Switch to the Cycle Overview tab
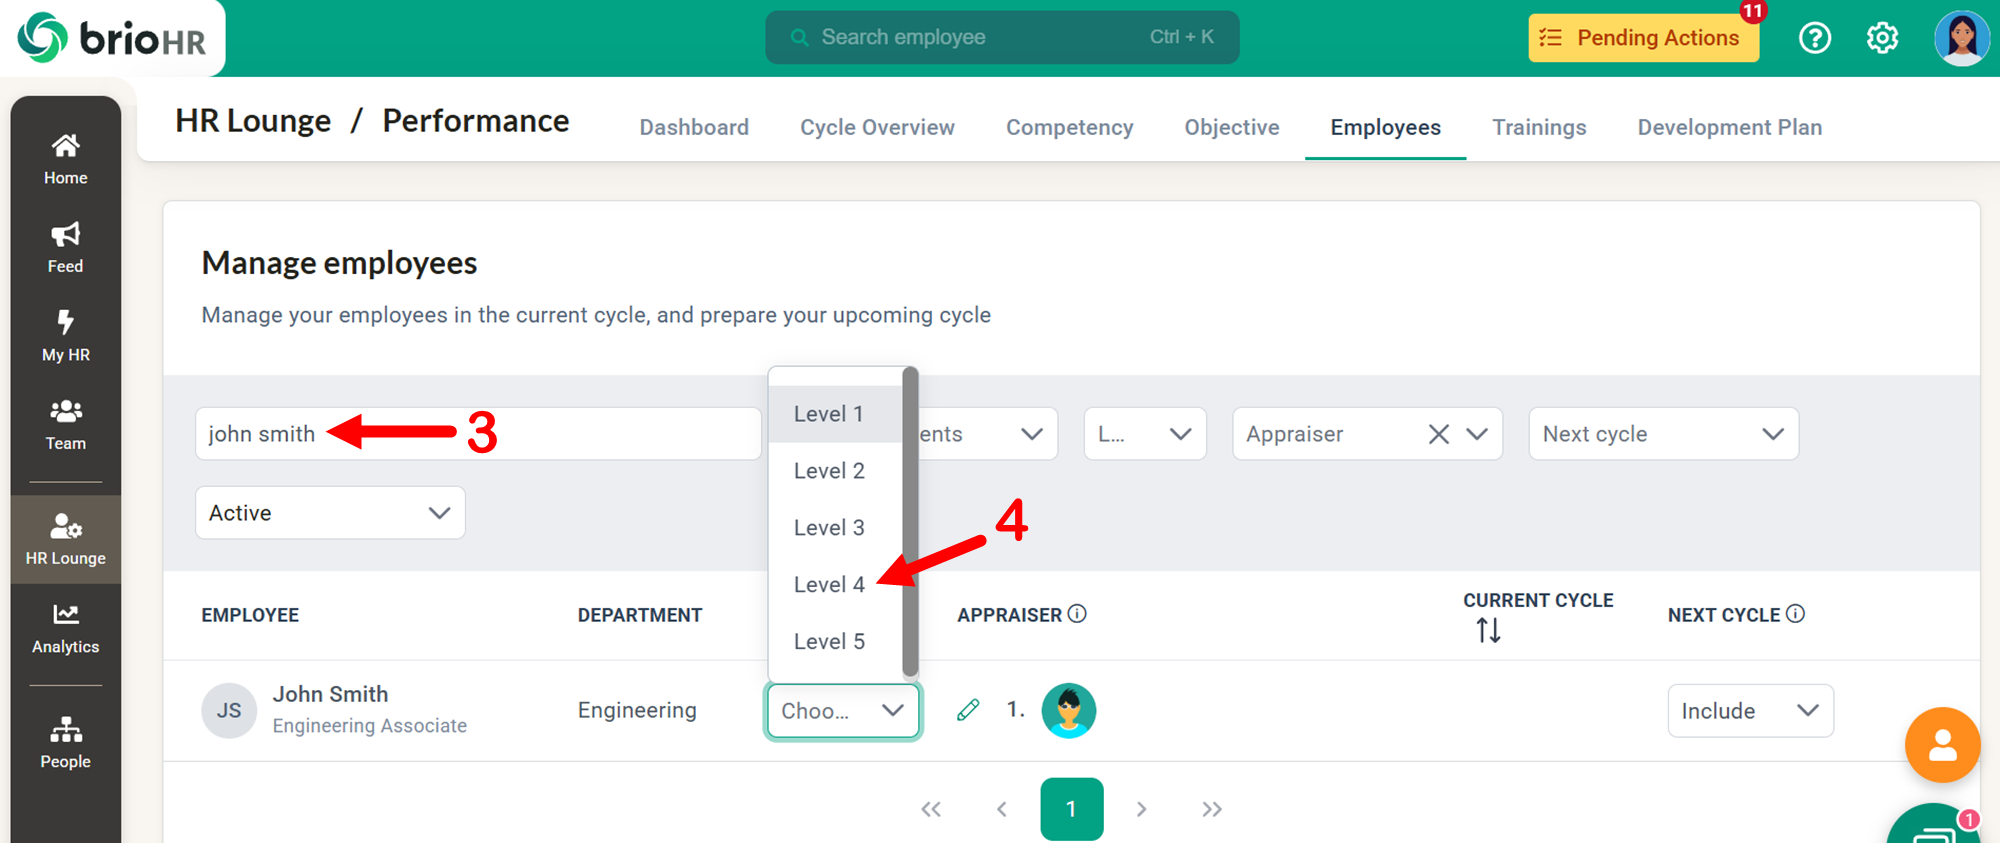Image resolution: width=2000 pixels, height=843 pixels. coord(877,127)
